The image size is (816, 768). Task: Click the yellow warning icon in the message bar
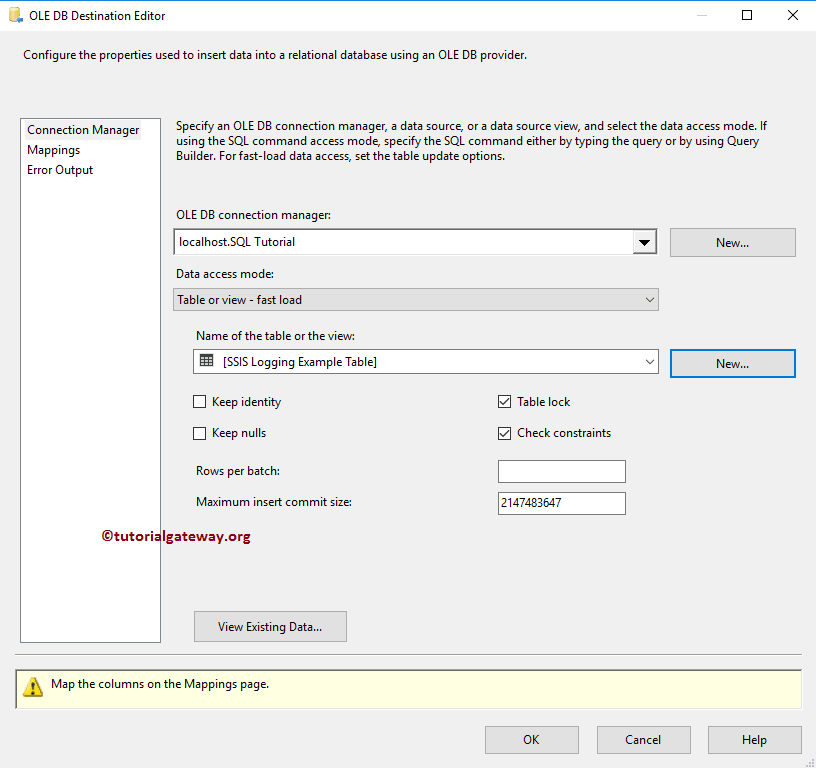pyautogui.click(x=33, y=687)
